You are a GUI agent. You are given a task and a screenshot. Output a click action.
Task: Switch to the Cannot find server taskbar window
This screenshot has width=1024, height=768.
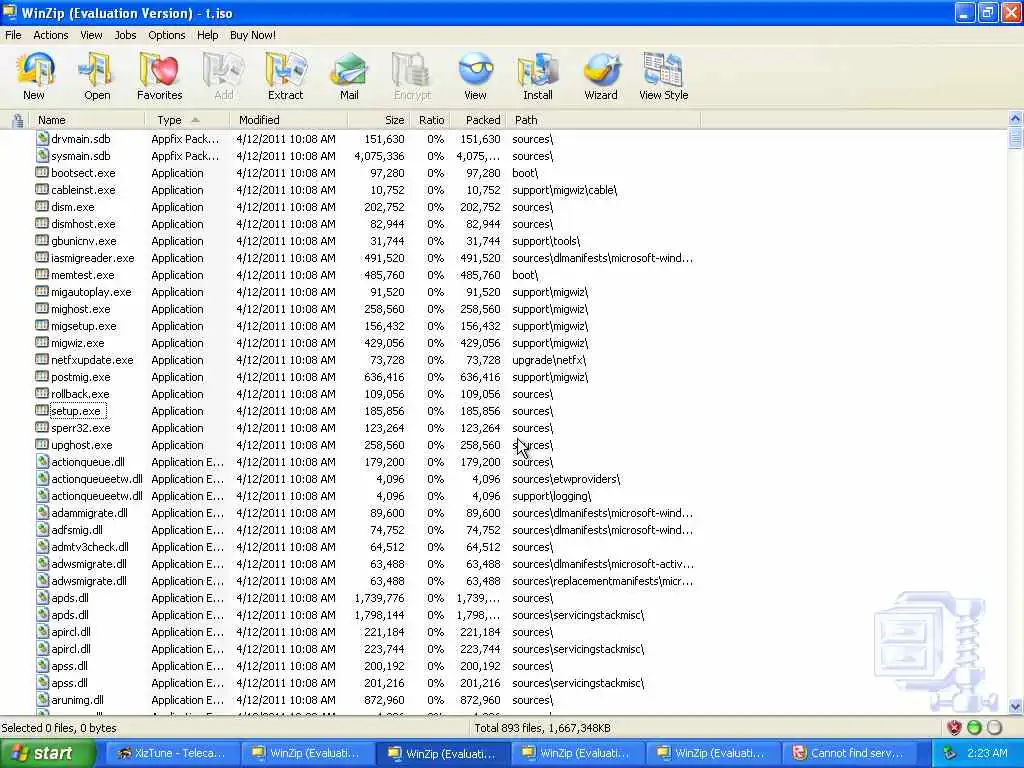point(848,753)
